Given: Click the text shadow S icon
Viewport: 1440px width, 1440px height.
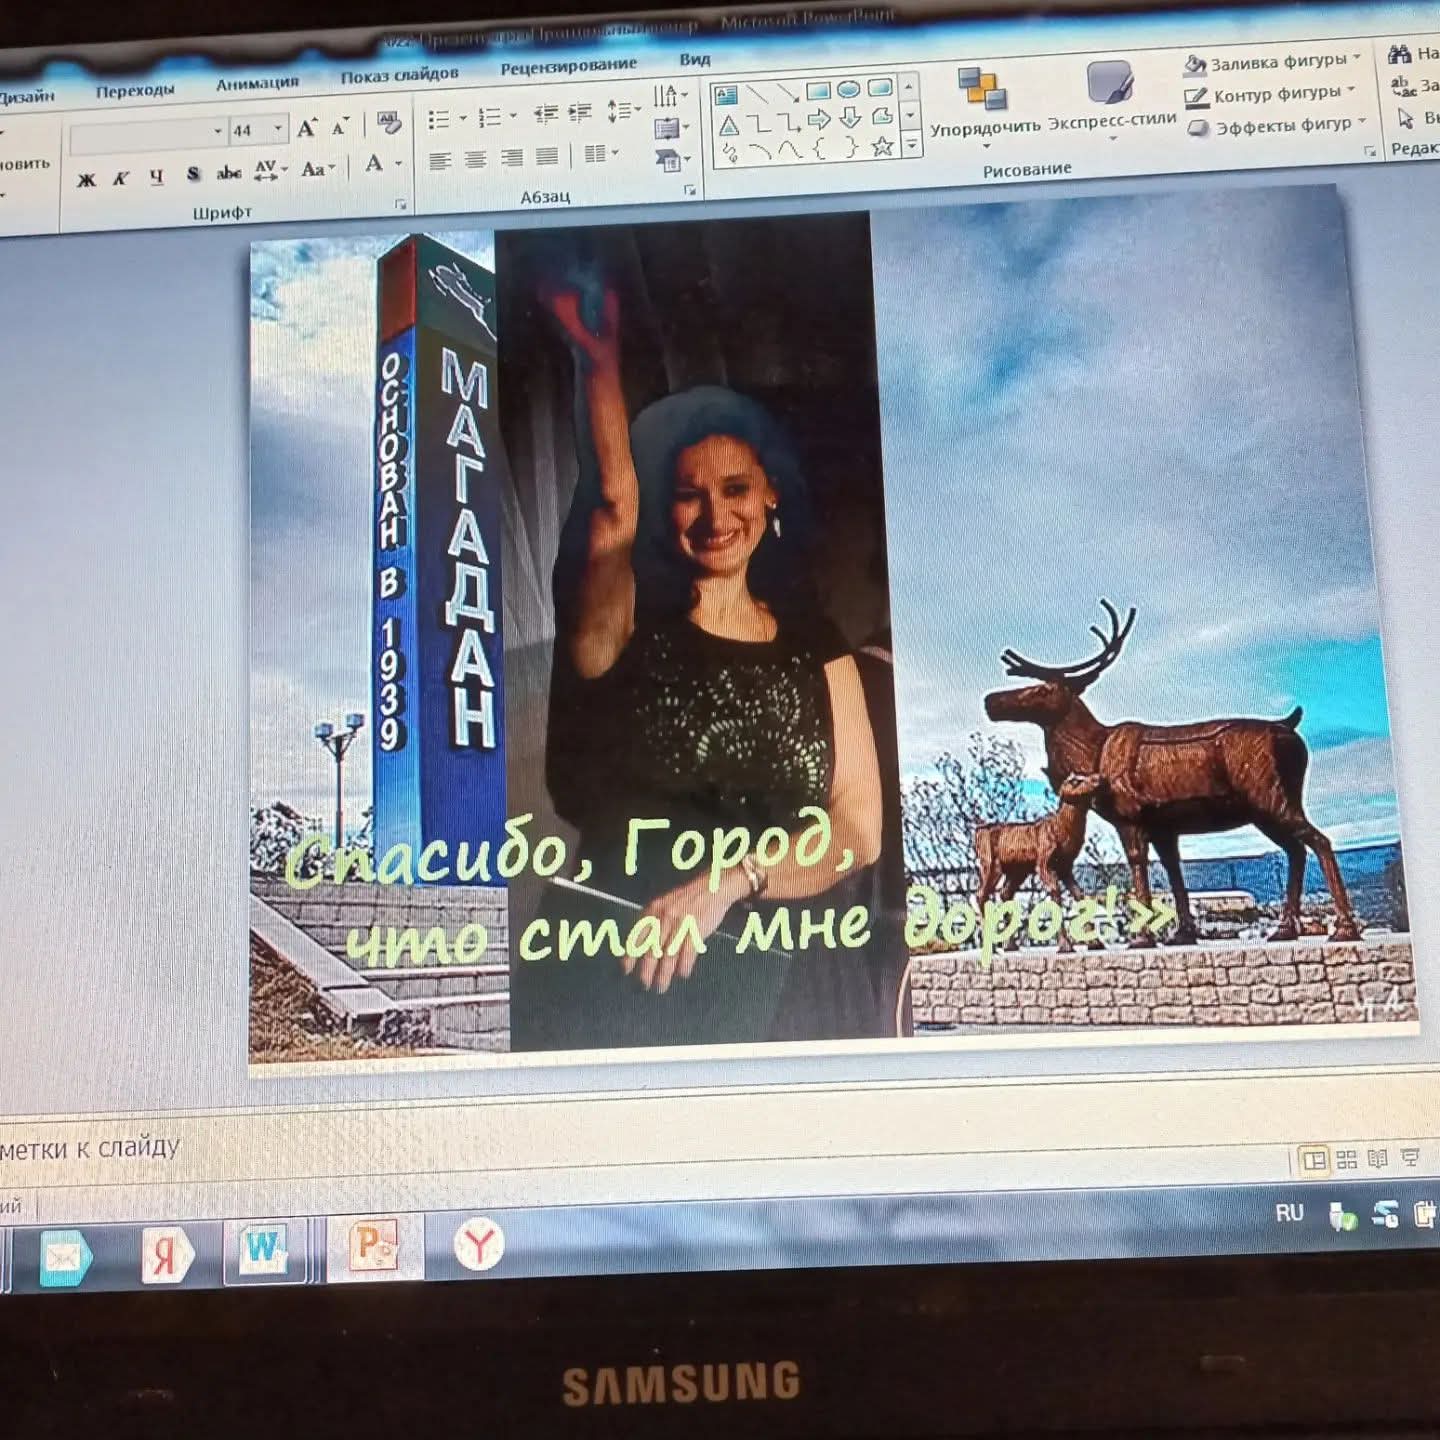Looking at the screenshot, I should tap(193, 174).
